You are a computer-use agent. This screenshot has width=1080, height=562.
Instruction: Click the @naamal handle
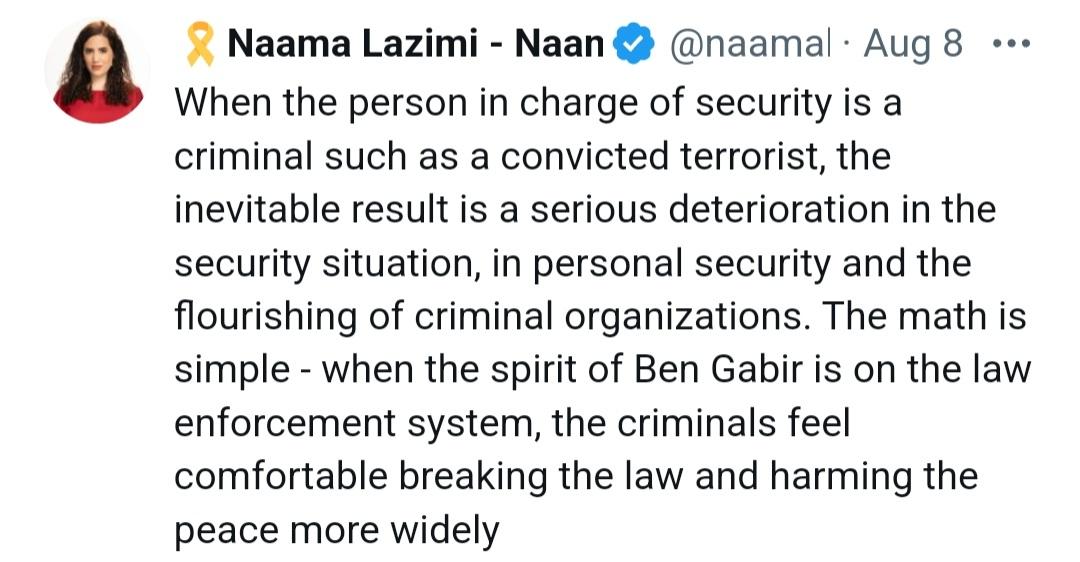(748, 46)
